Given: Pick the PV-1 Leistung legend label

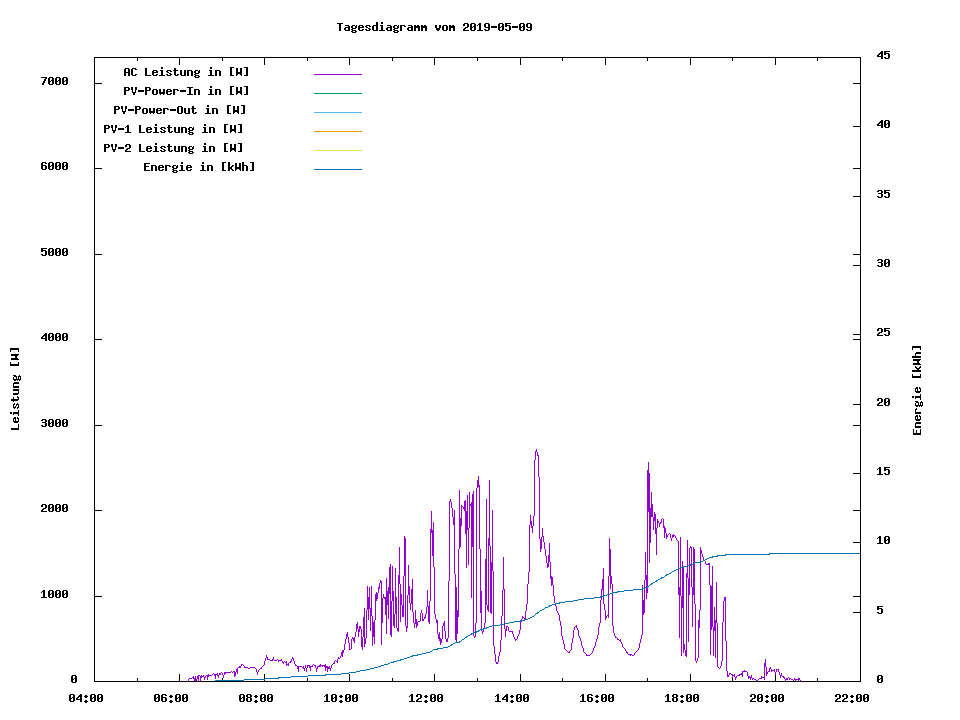Looking at the screenshot, I should [x=173, y=129].
